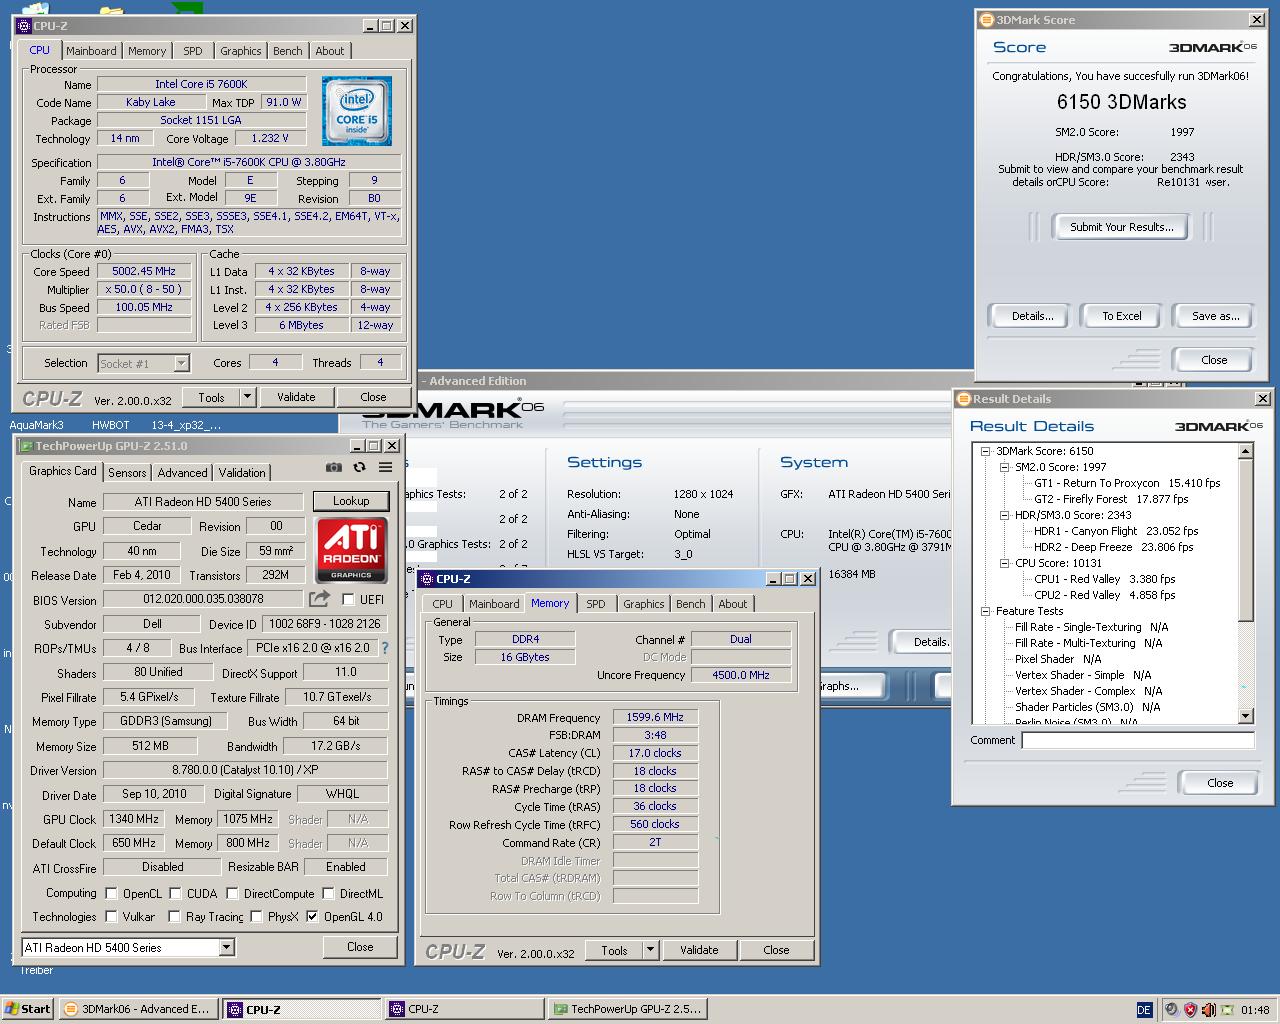Open Tools dropdown arrow in CPU window
Screen dimensions: 1280x1024
247,397
